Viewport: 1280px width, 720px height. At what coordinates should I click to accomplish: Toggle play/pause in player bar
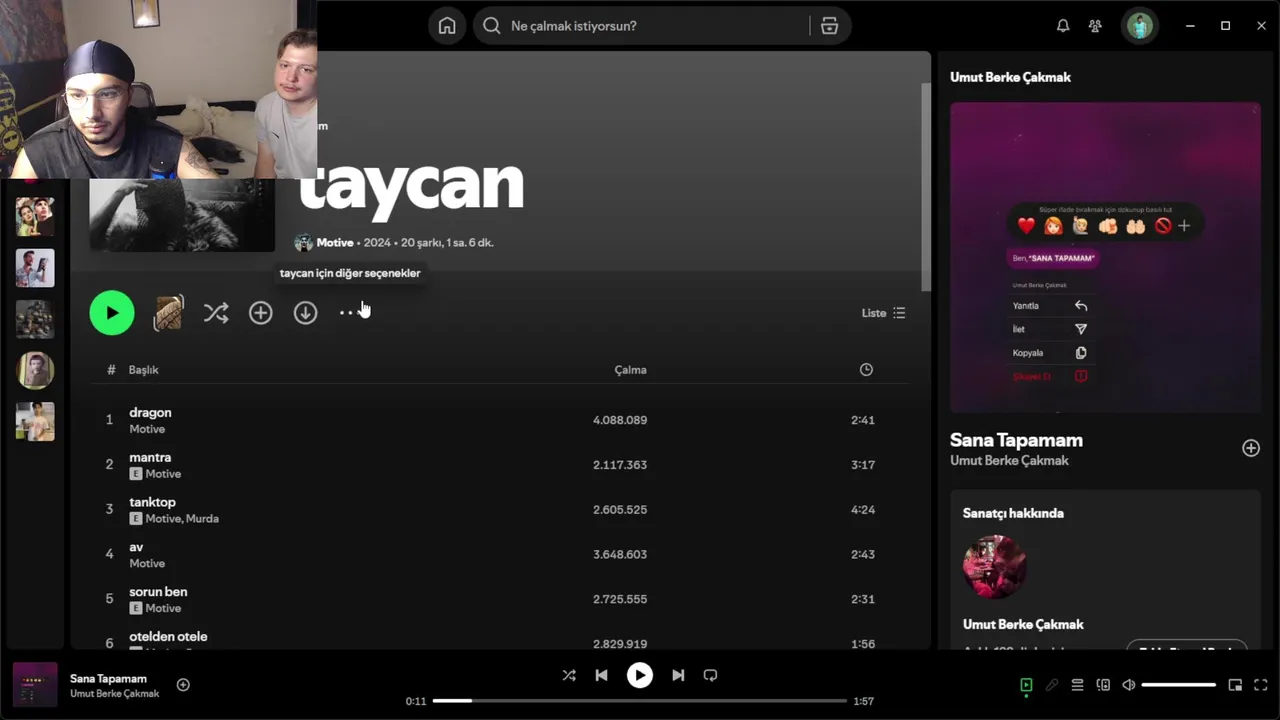[640, 675]
